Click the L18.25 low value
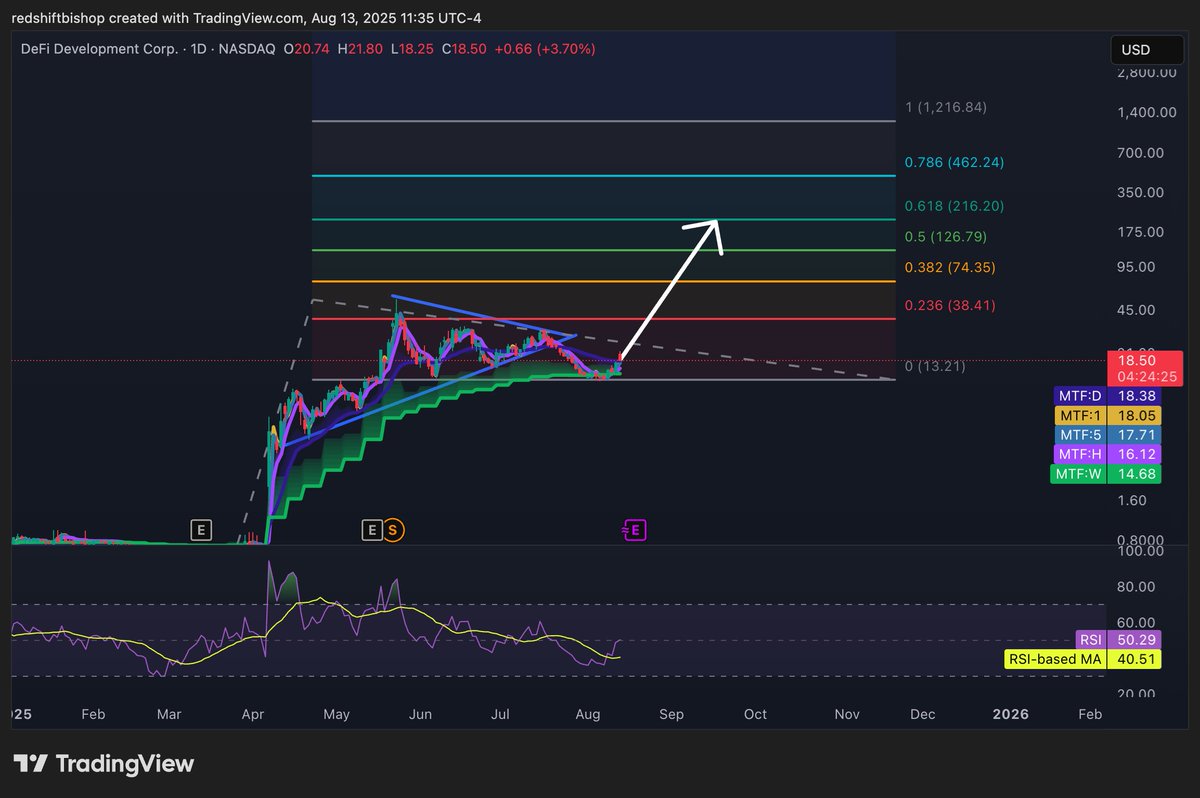1200x798 pixels. (412, 48)
